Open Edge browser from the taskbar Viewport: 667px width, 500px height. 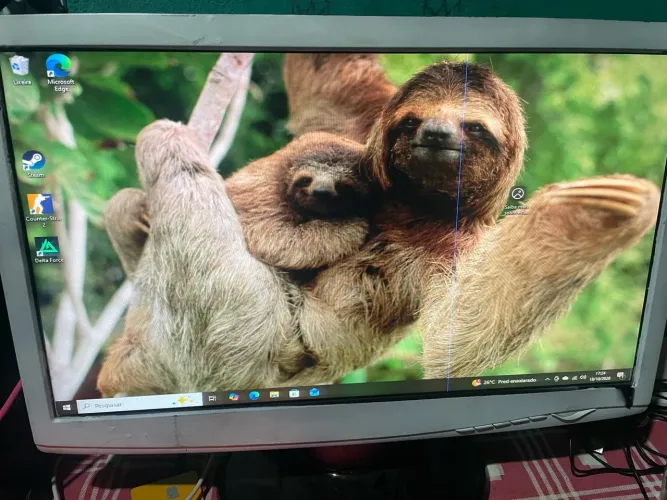pyautogui.click(x=254, y=395)
